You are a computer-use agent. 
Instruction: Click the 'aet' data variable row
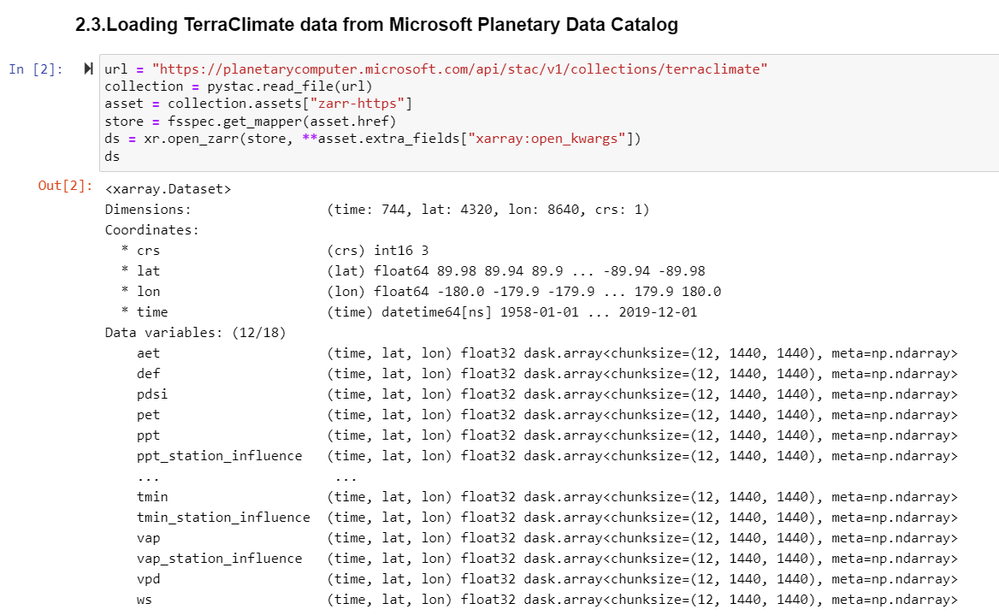148,353
